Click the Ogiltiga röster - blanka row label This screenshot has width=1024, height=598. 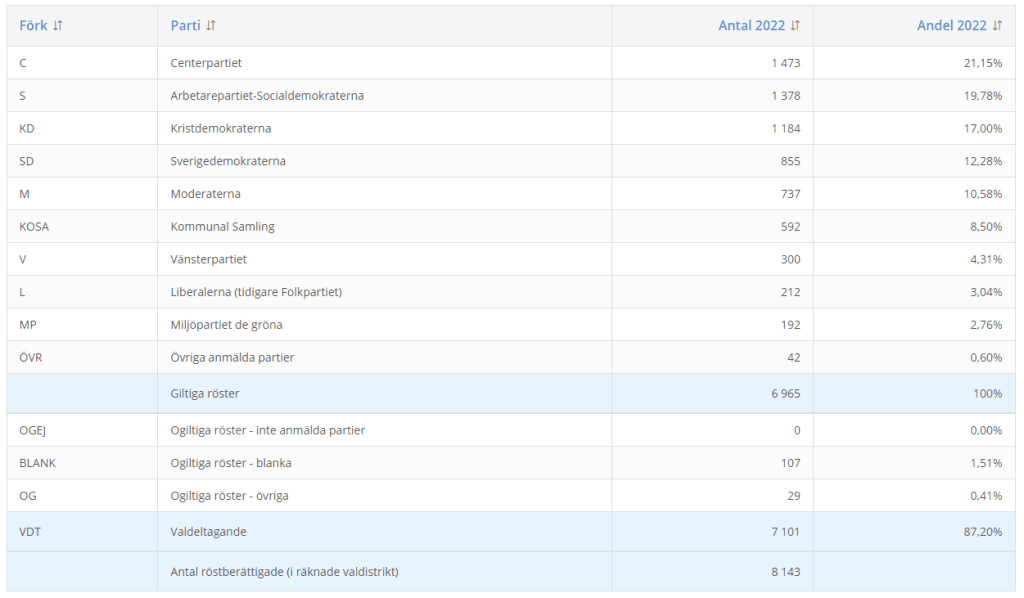[x=244, y=463]
